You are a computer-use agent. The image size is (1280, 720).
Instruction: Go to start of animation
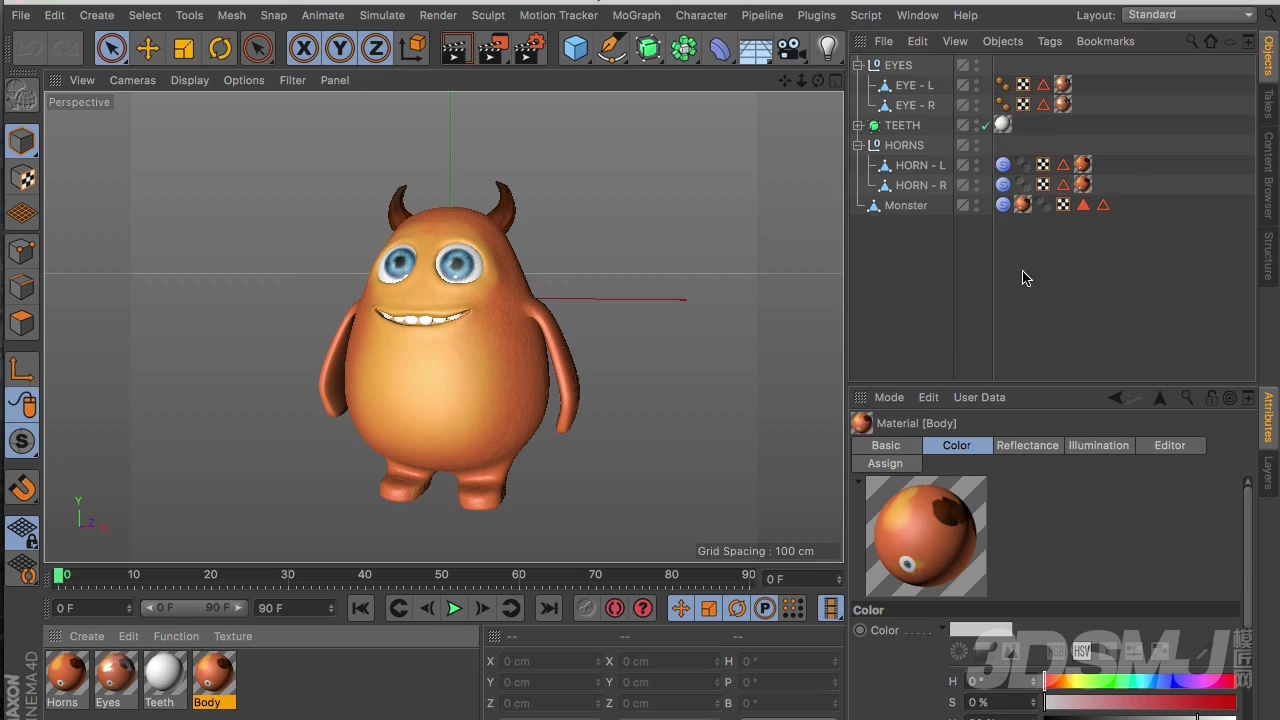tap(361, 608)
